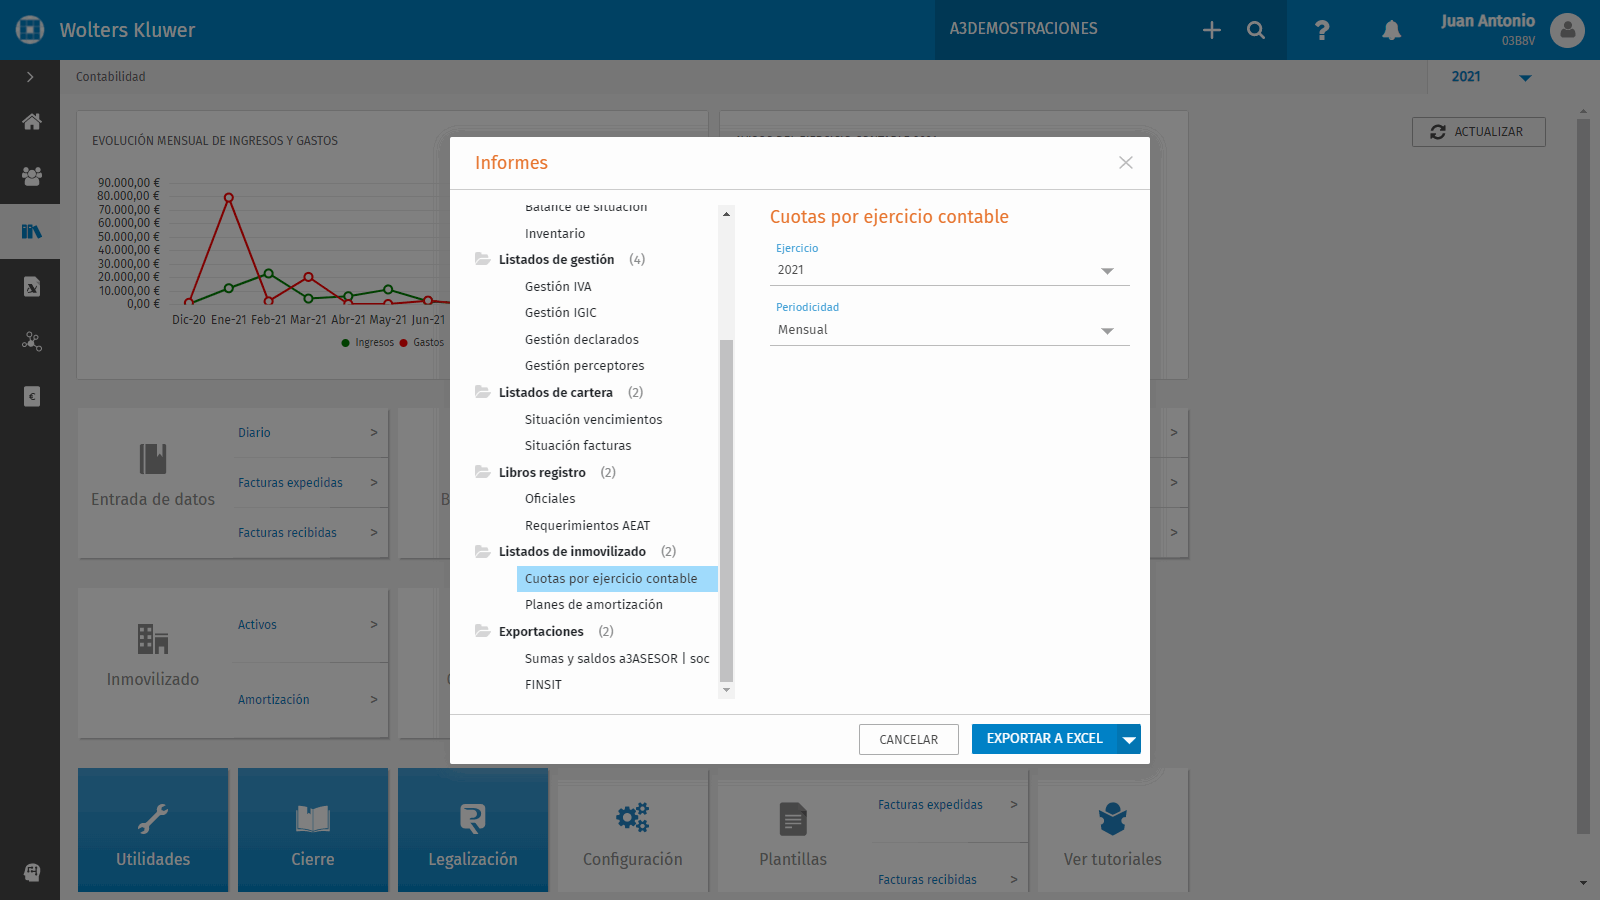
Task: Open the Legalización tile
Action: tap(473, 830)
